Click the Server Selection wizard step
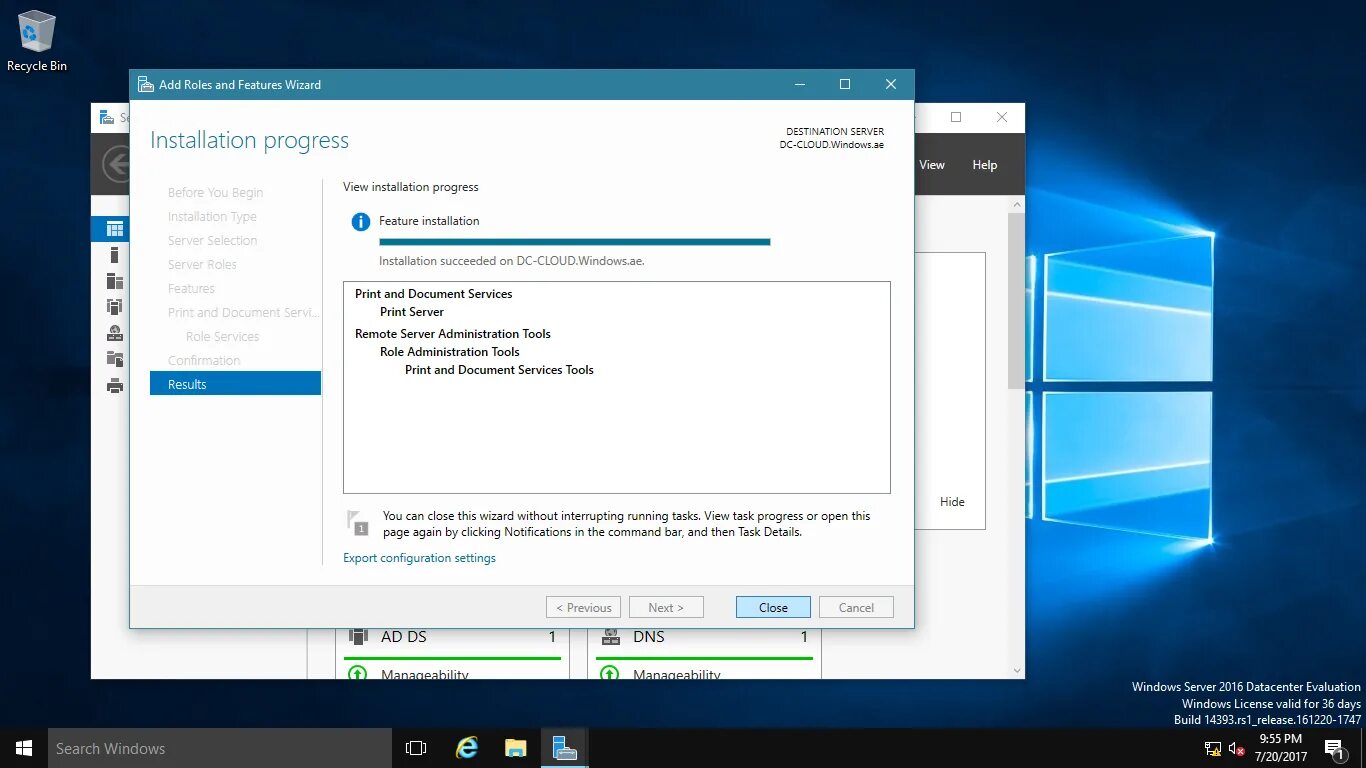This screenshot has width=1366, height=768. (212, 240)
